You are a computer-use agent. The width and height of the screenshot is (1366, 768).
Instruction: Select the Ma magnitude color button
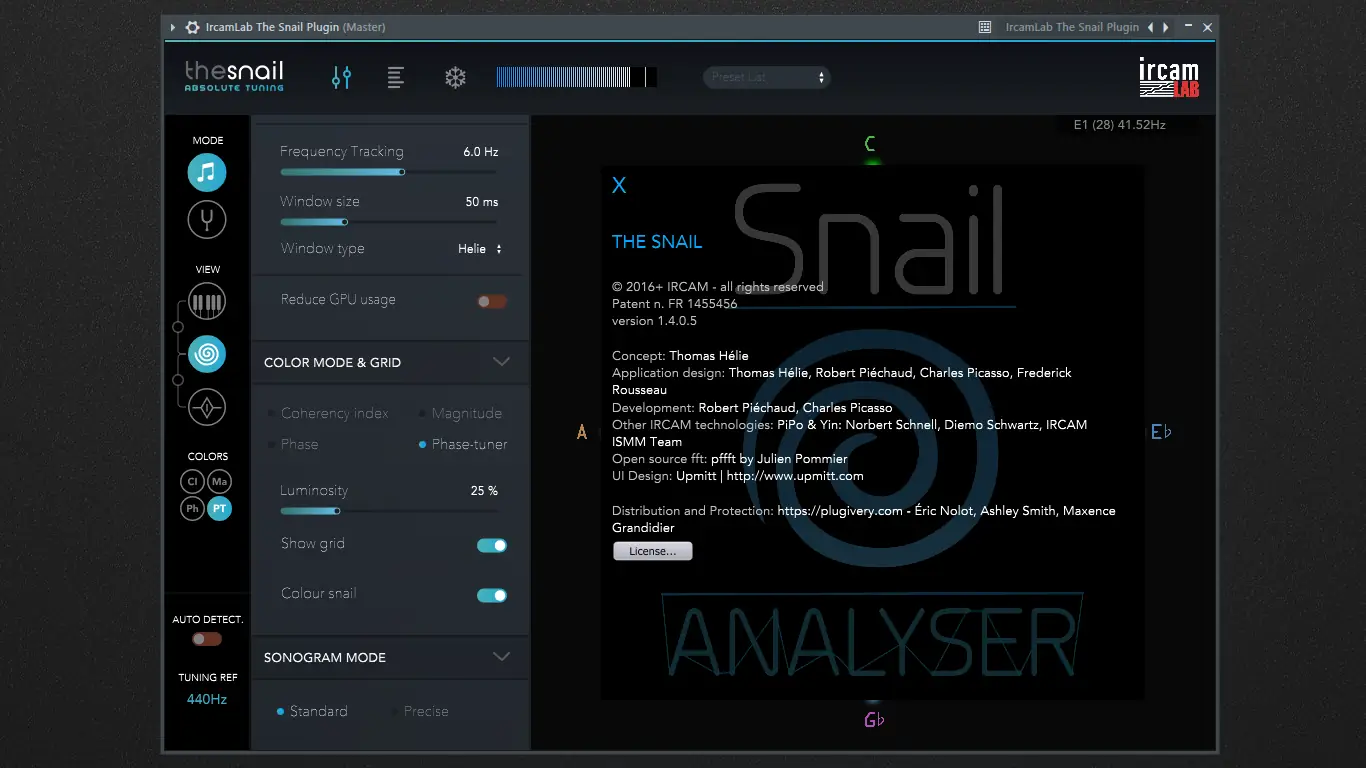click(220, 482)
